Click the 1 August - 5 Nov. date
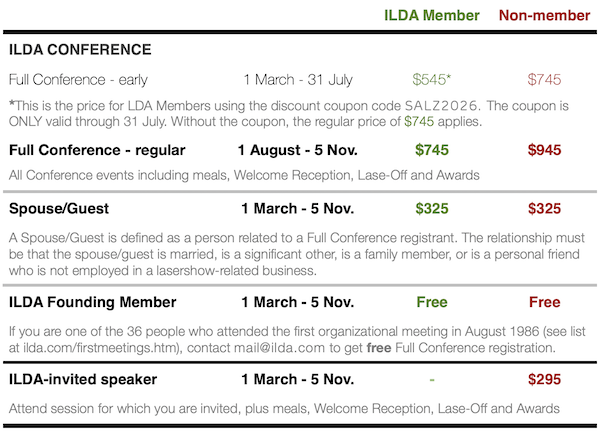The image size is (600, 431). click(x=298, y=150)
